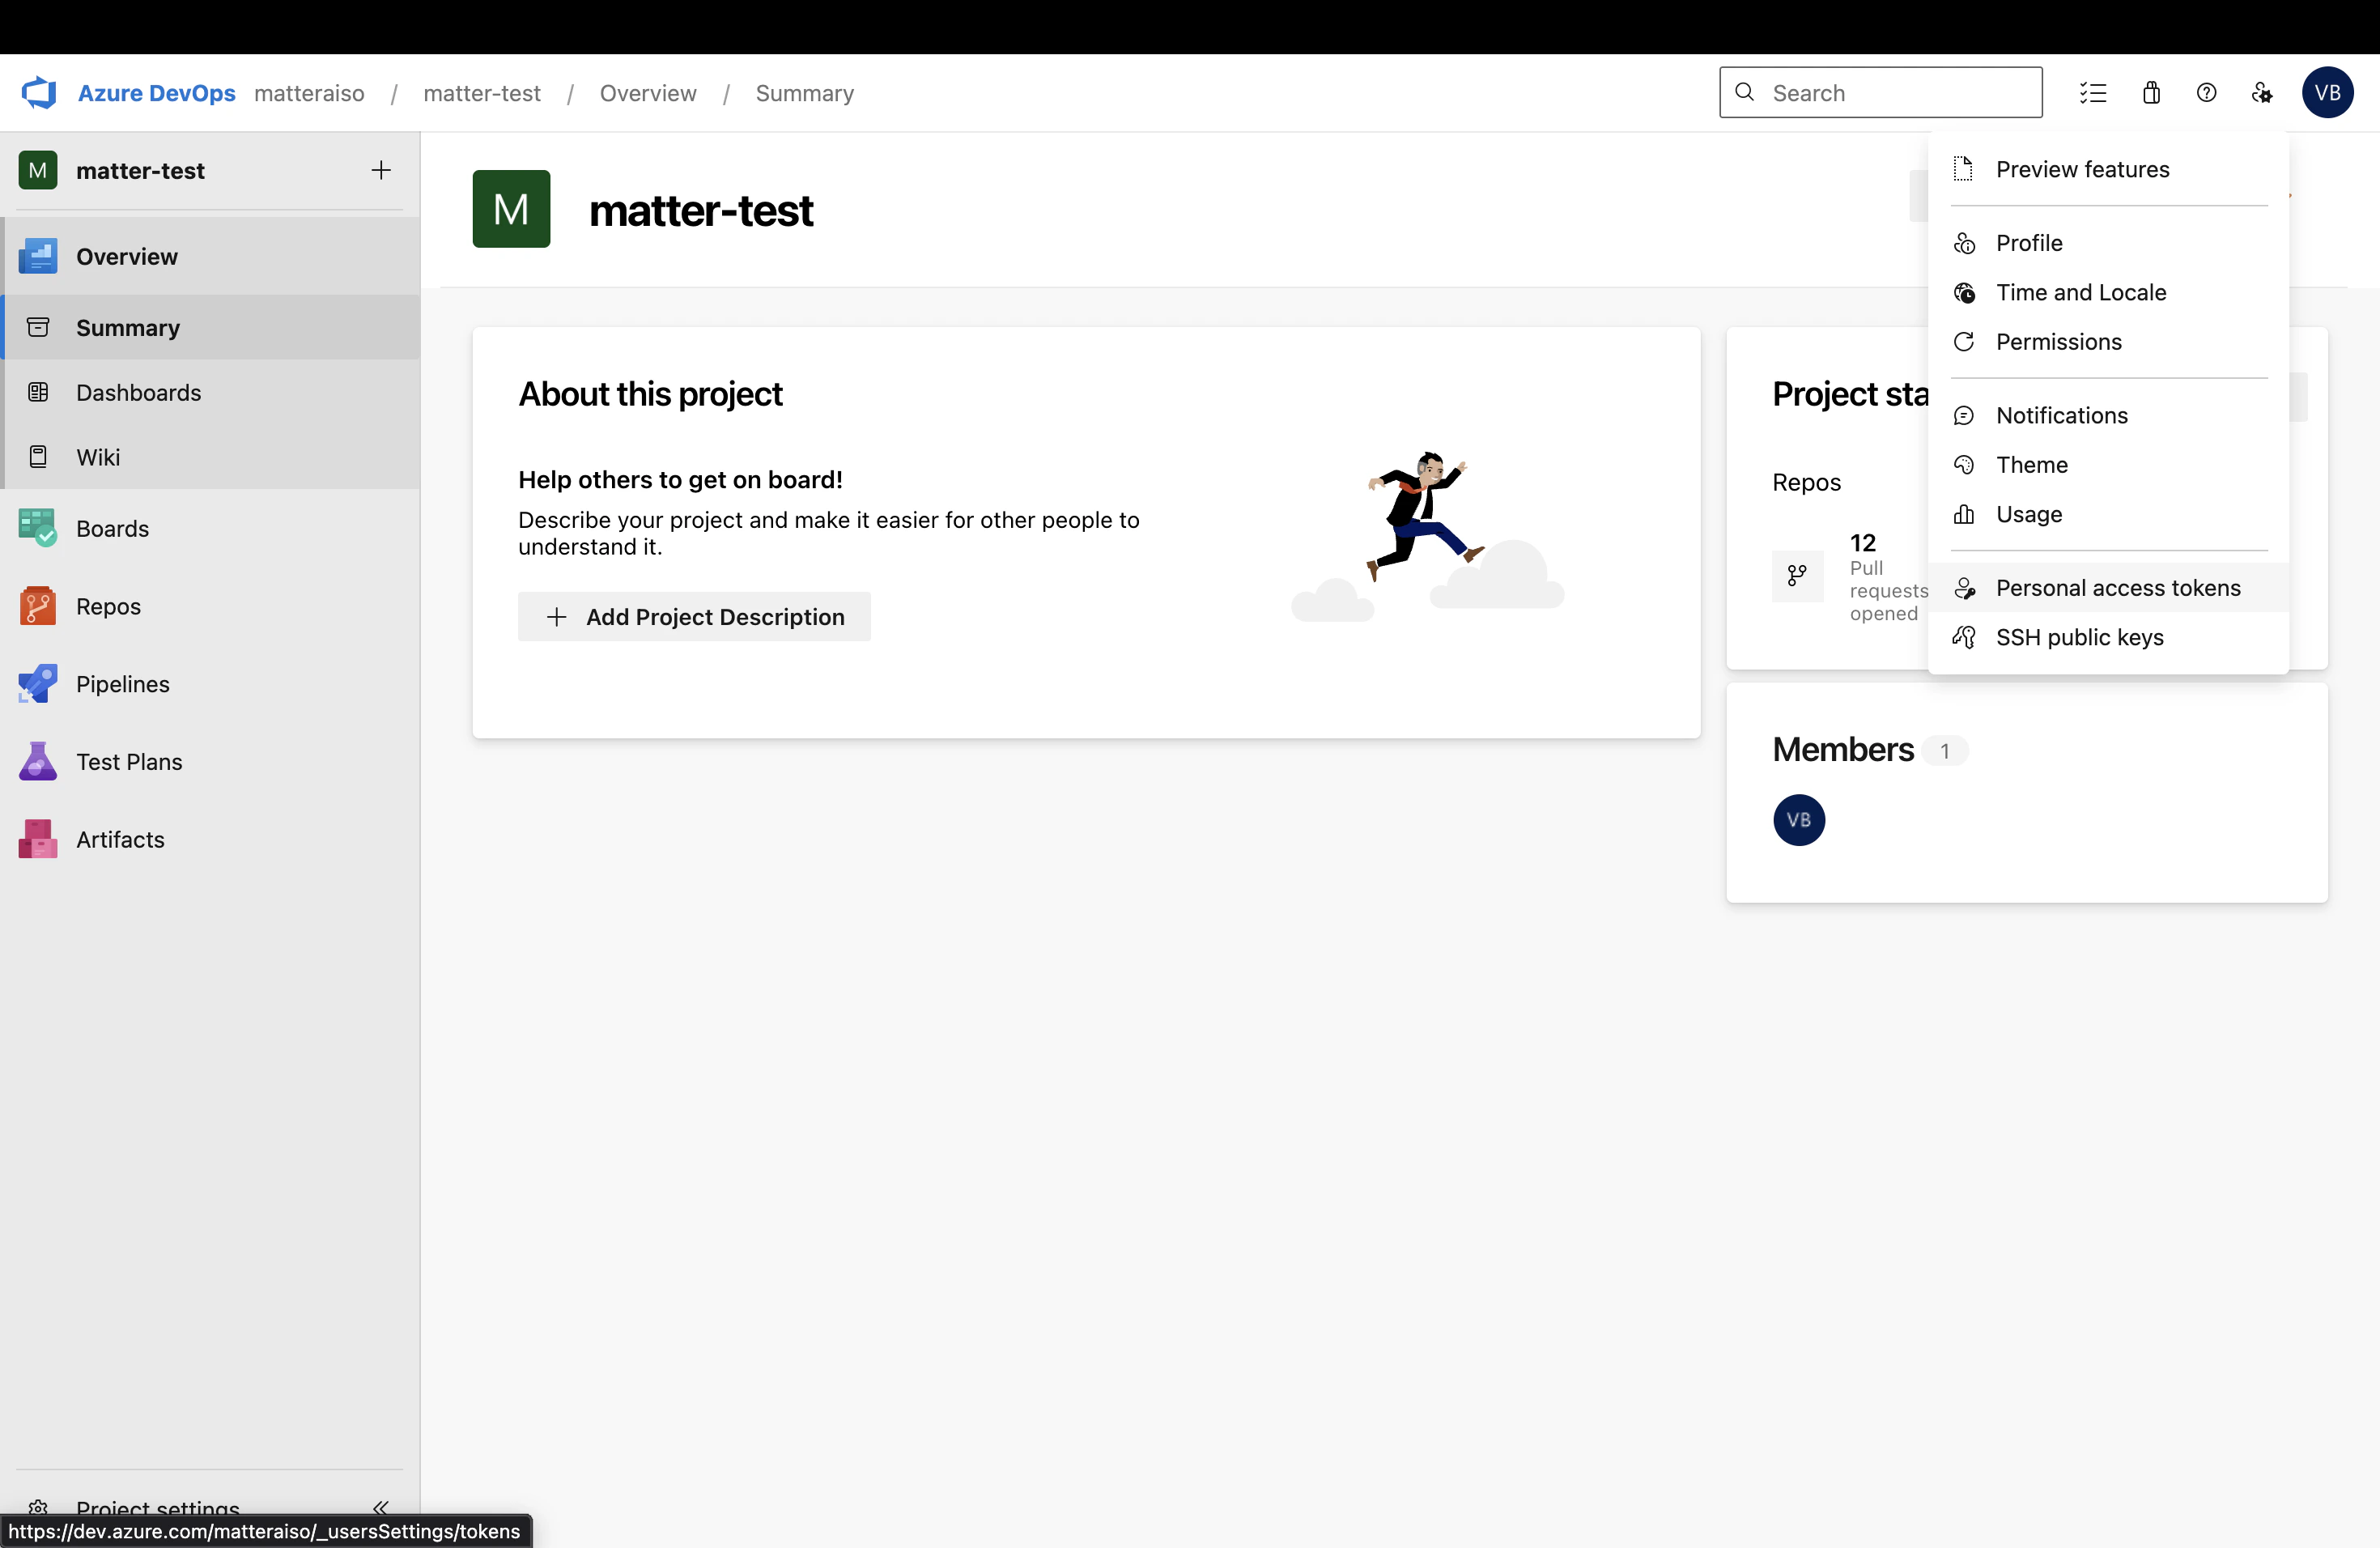Open the VB profile avatar menu
Image resolution: width=2380 pixels, height=1548 pixels.
(x=2328, y=92)
